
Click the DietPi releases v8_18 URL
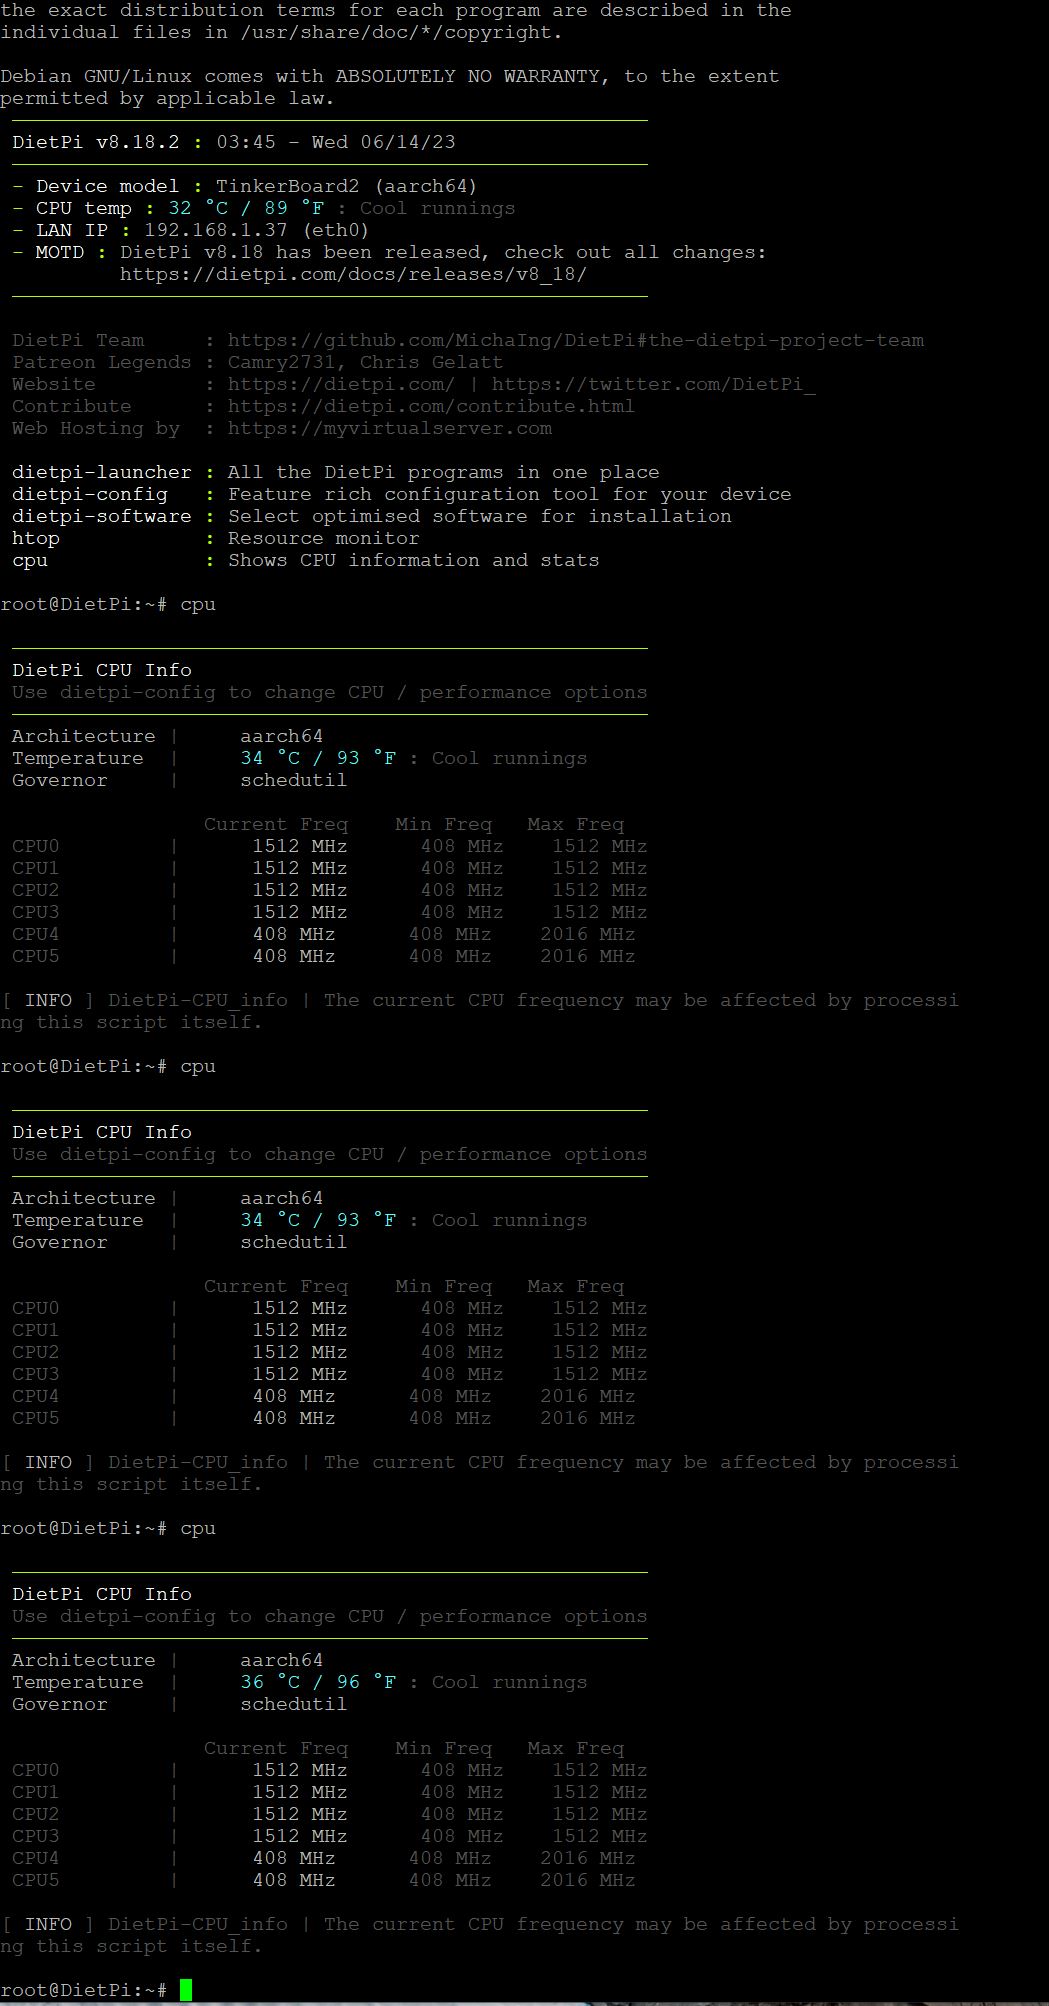click(x=353, y=274)
